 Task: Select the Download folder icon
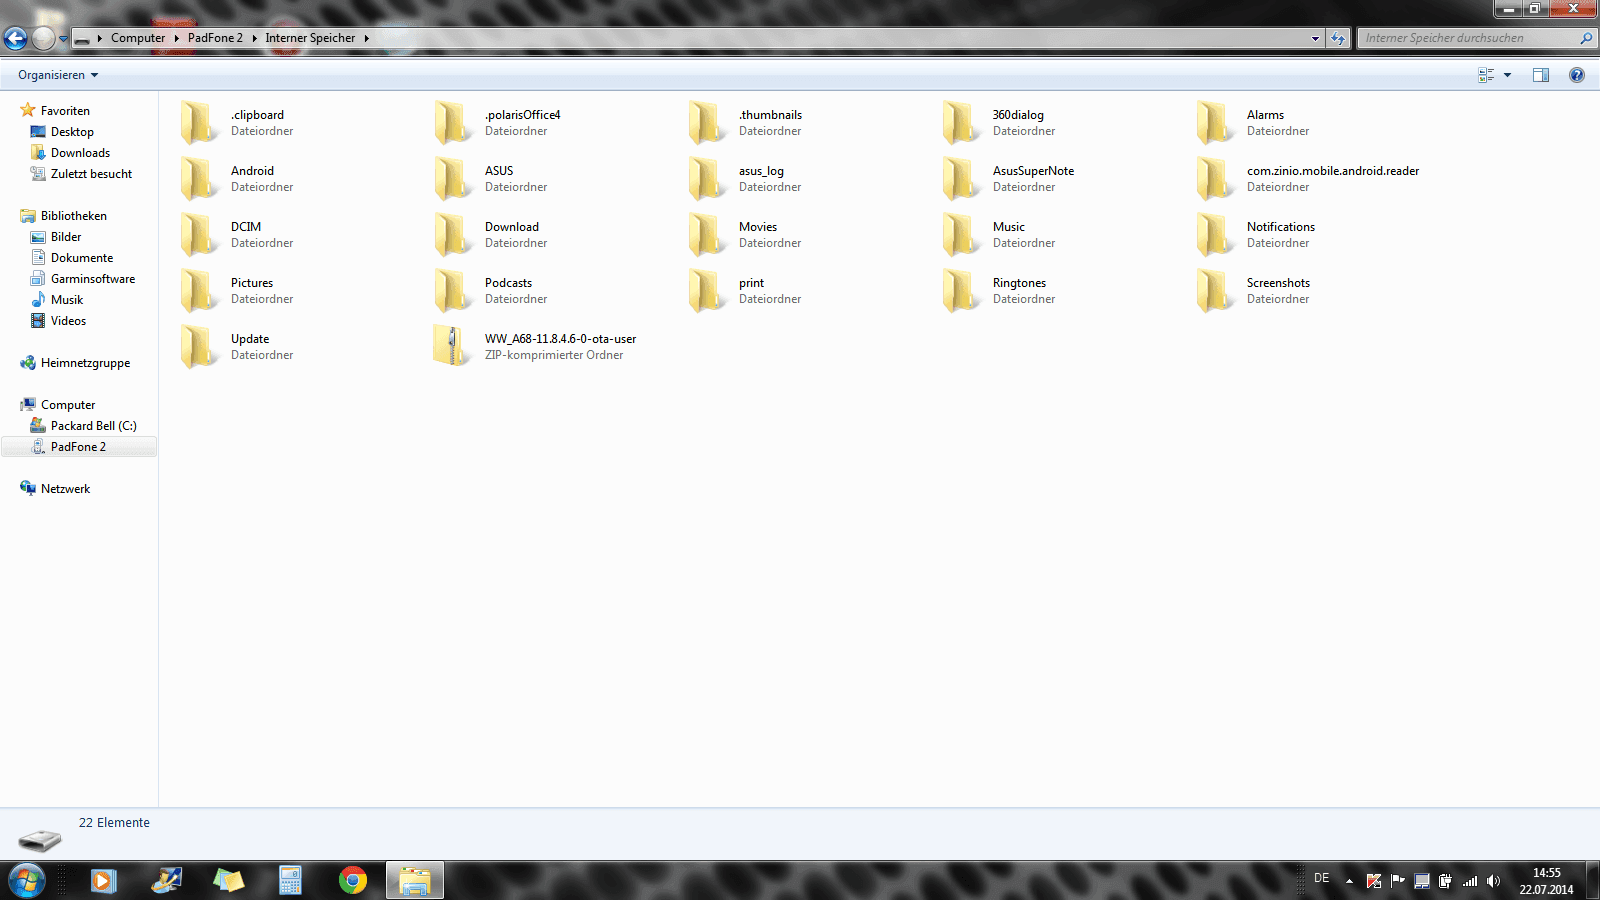[454, 235]
